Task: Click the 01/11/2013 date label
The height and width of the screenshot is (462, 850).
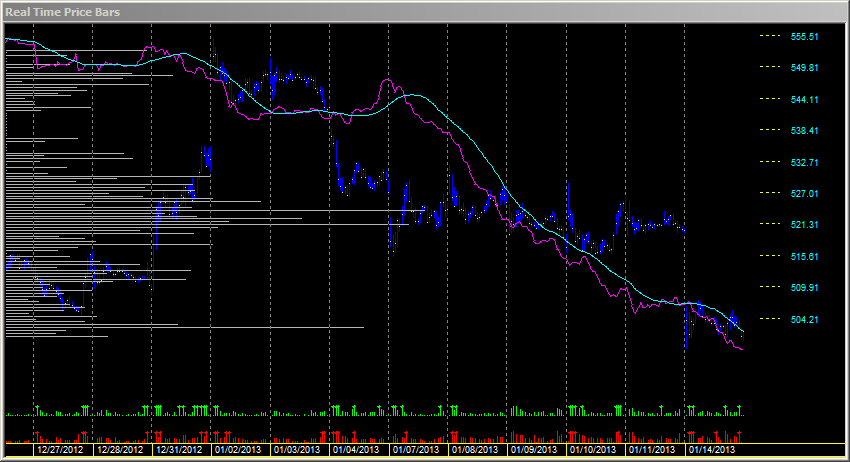Action: [652, 450]
